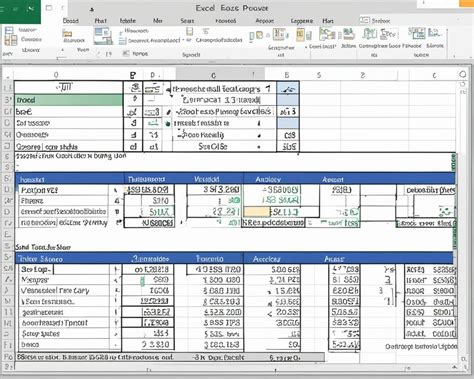
Task: Select column header 'S'
Action: click(319, 75)
